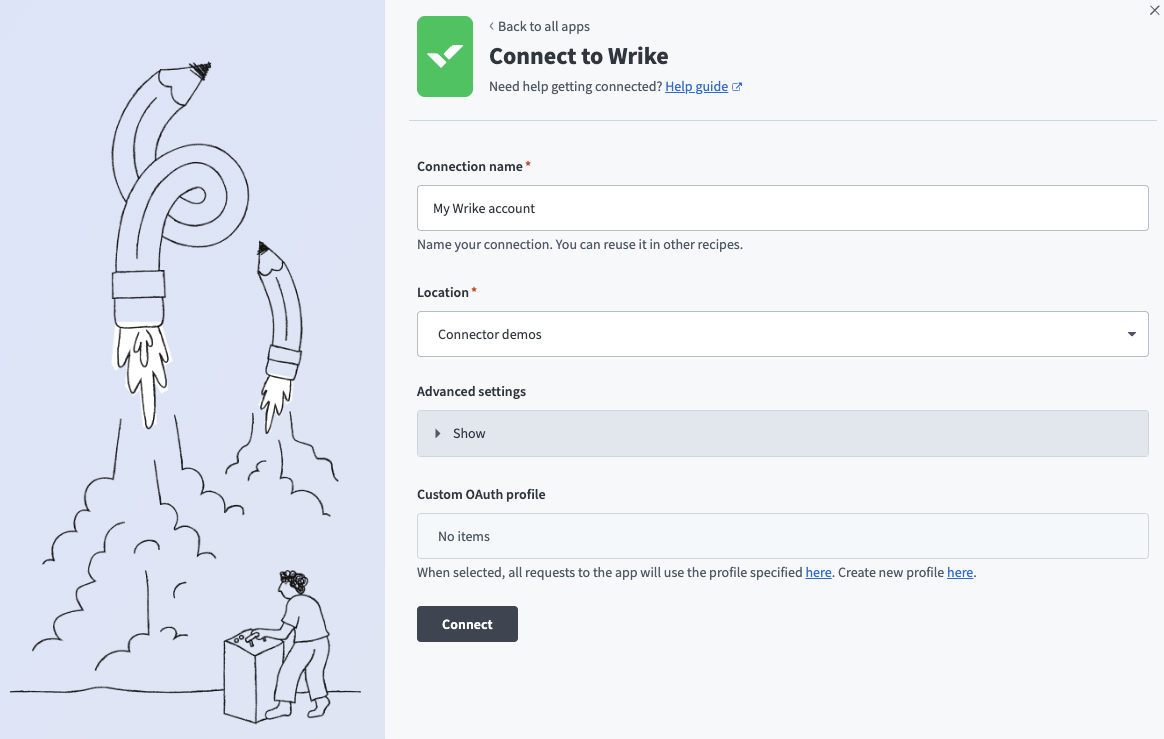This screenshot has width=1164, height=739.
Task: Follow the 'here' link after 'profile specified'
Action: (818, 573)
